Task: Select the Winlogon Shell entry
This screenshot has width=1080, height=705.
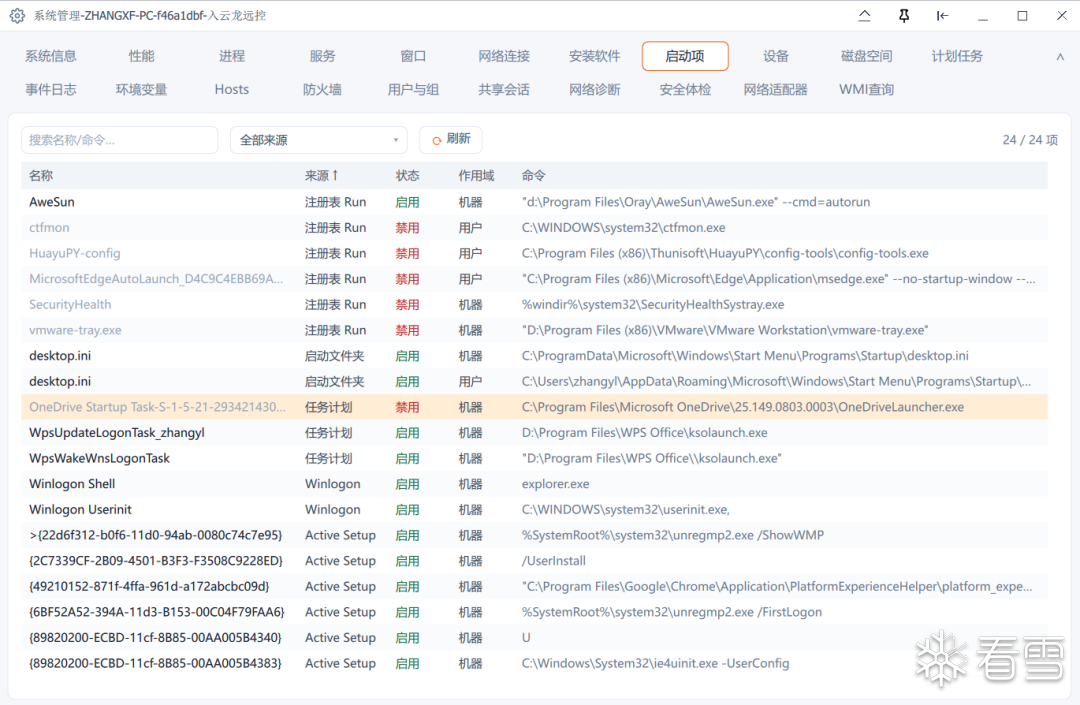Action: [x=534, y=484]
